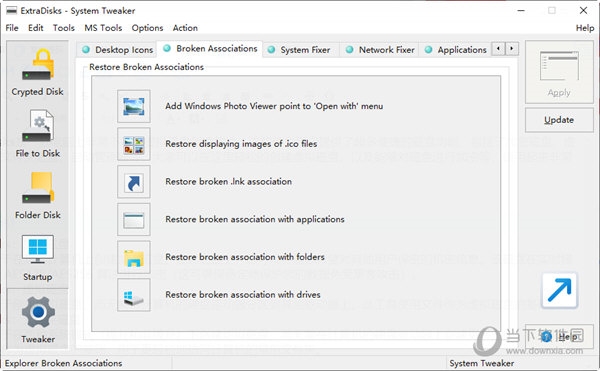Switch to the Network Fixer tab
The image size is (600, 371).
click(x=380, y=50)
